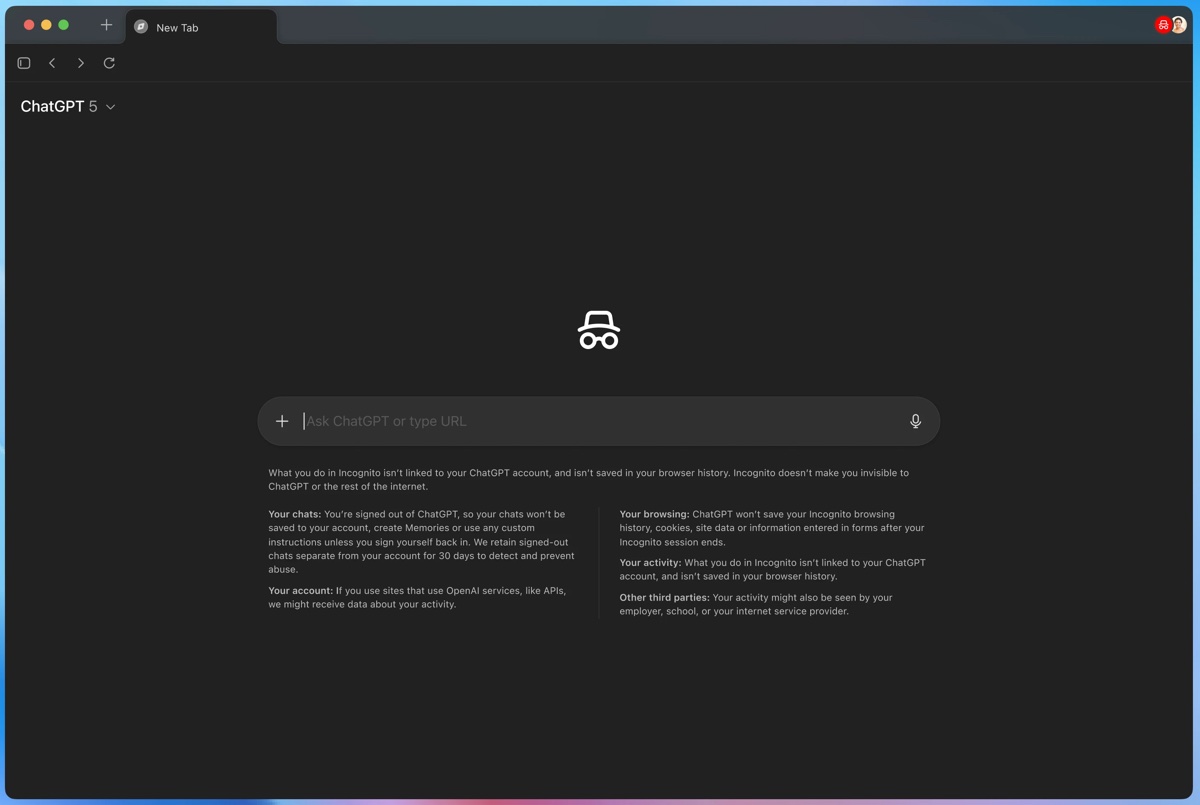This screenshot has height=805, width=1200.
Task: Toggle the sidebar panel icon
Action: [24, 63]
